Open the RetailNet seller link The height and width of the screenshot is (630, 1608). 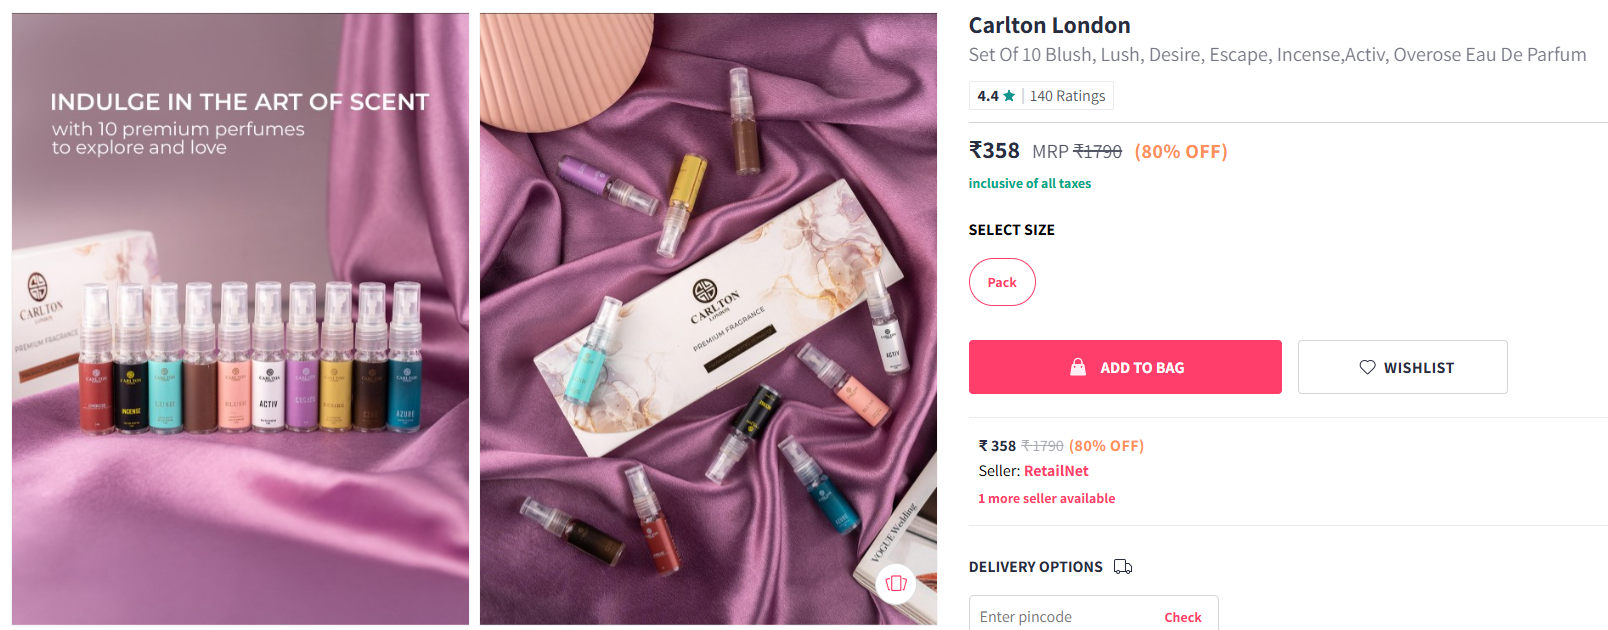coord(1056,471)
